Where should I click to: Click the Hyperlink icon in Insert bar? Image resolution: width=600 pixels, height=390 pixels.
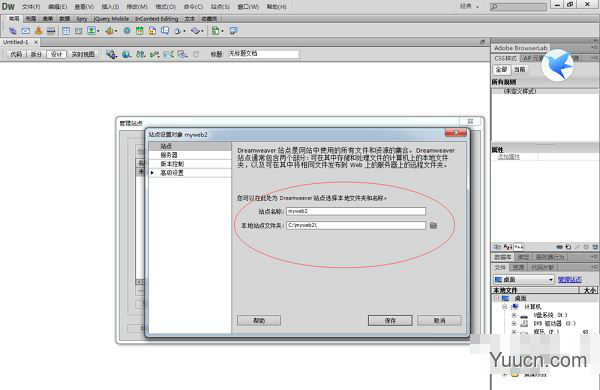point(13,31)
